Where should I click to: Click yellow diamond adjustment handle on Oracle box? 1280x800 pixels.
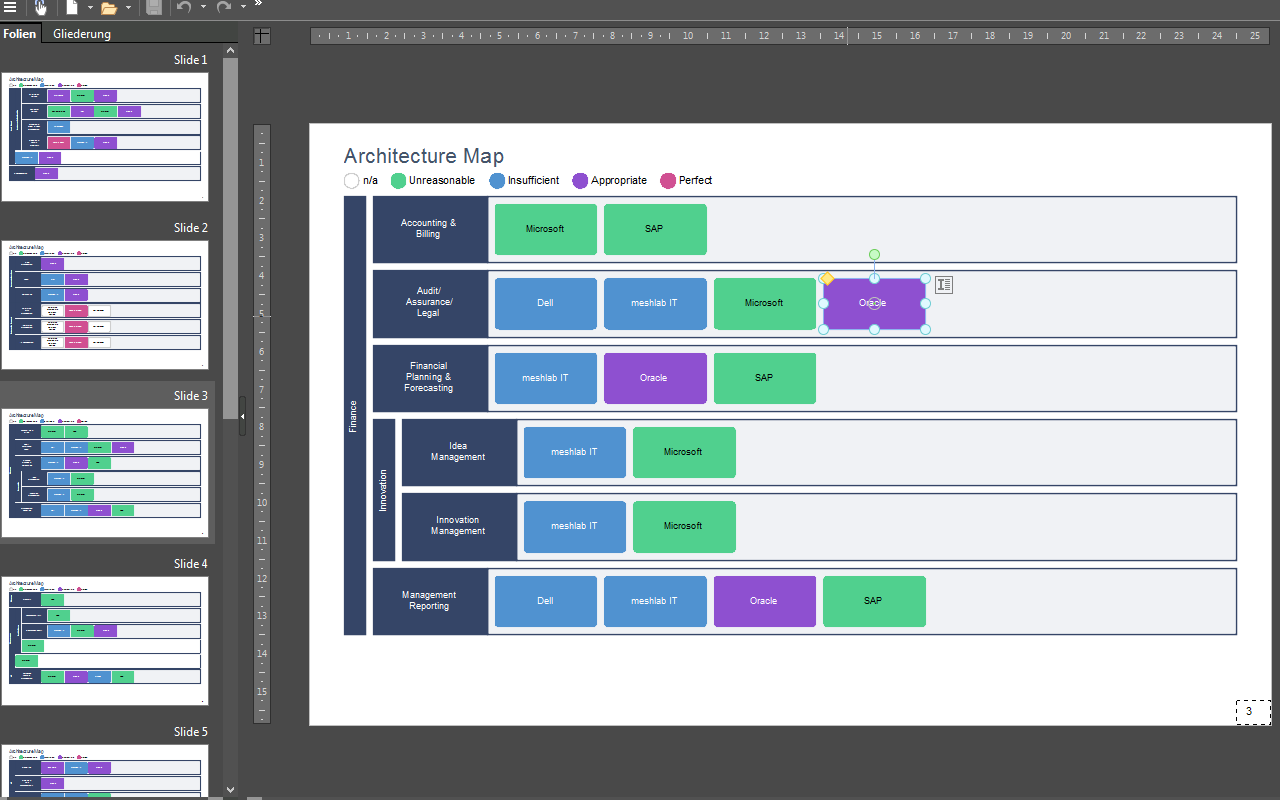[x=827, y=278]
